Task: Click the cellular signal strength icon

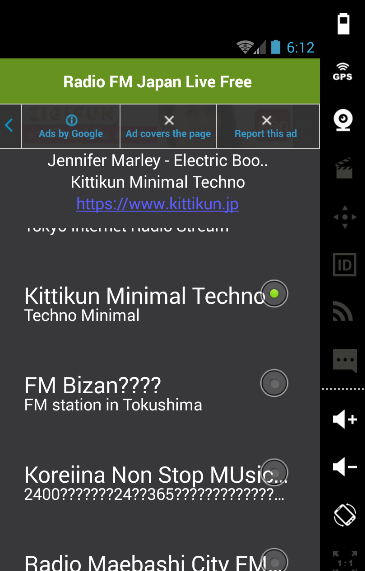Action: click(x=259, y=47)
